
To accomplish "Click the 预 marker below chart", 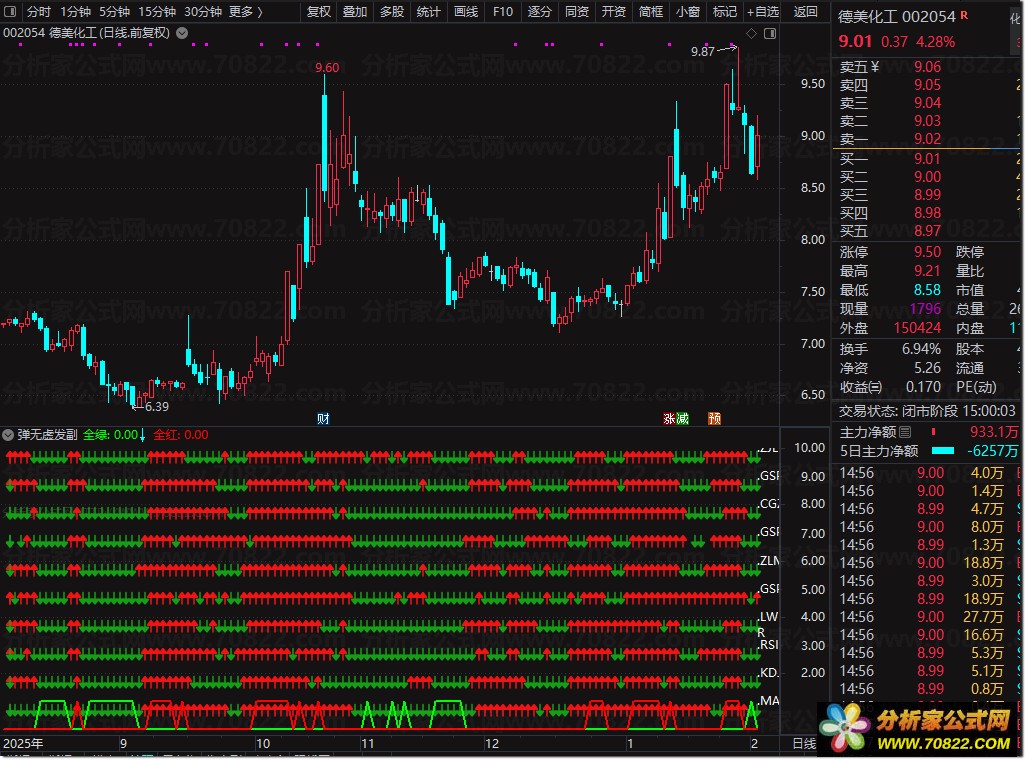I will (x=715, y=419).
